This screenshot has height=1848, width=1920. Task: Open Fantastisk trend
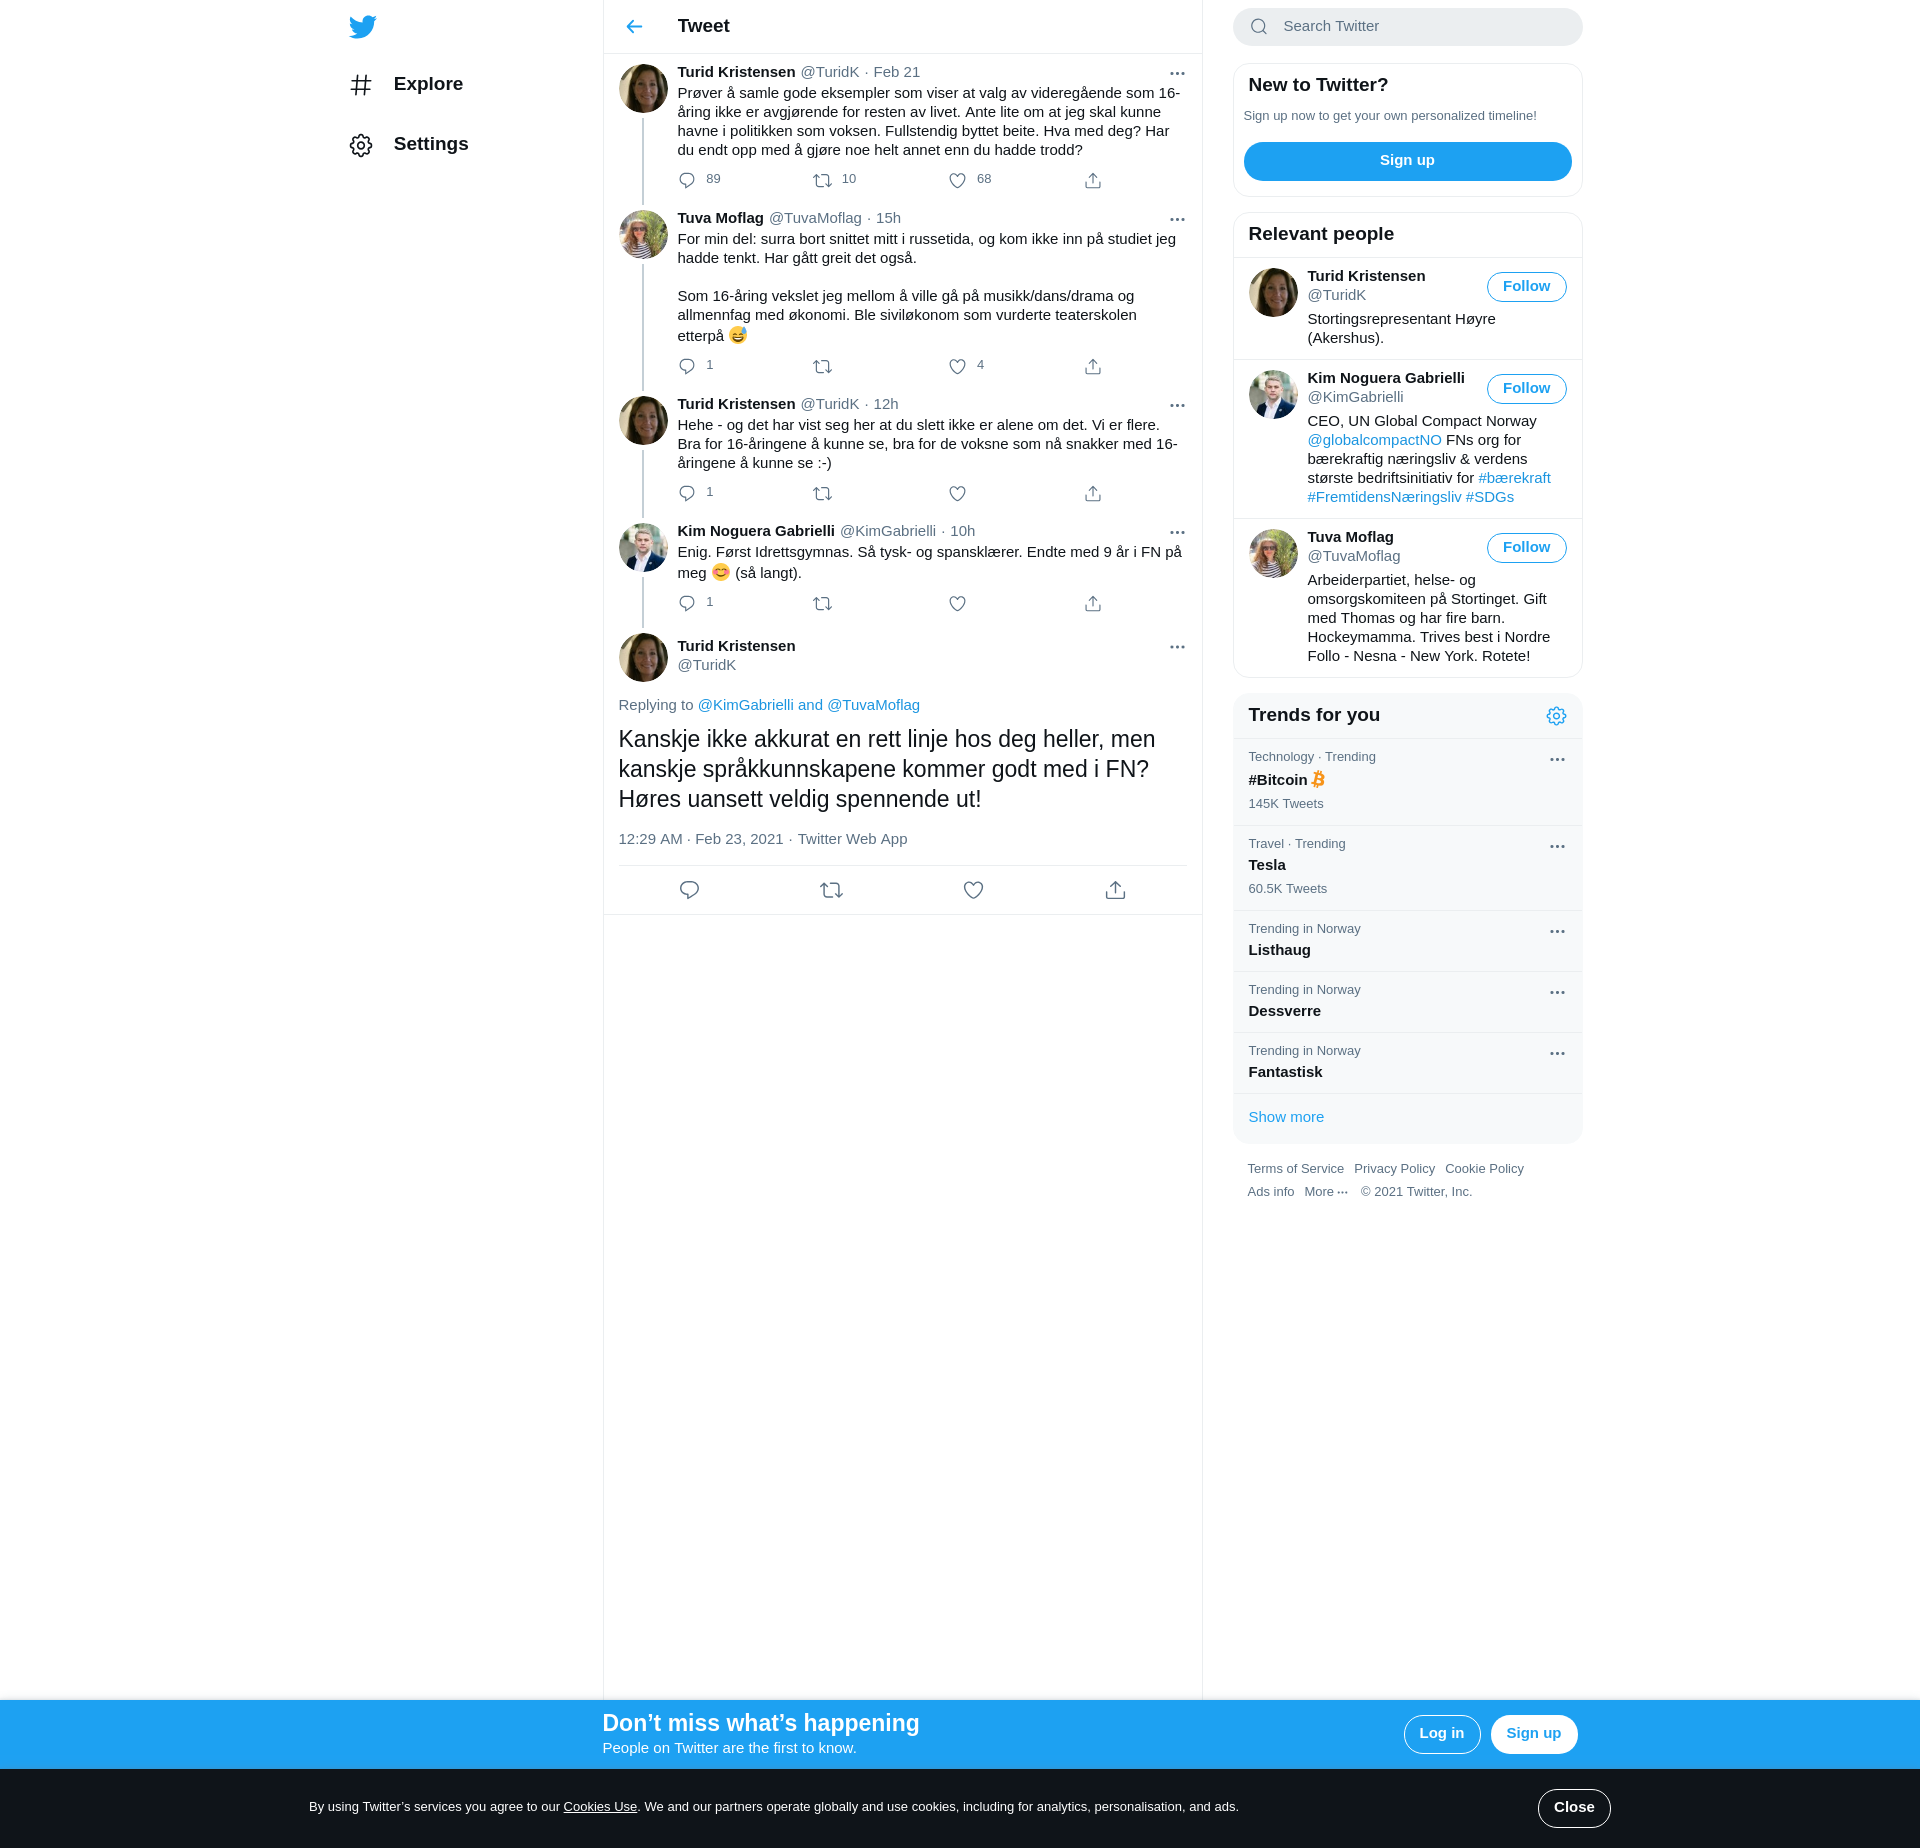[x=1407, y=1062]
